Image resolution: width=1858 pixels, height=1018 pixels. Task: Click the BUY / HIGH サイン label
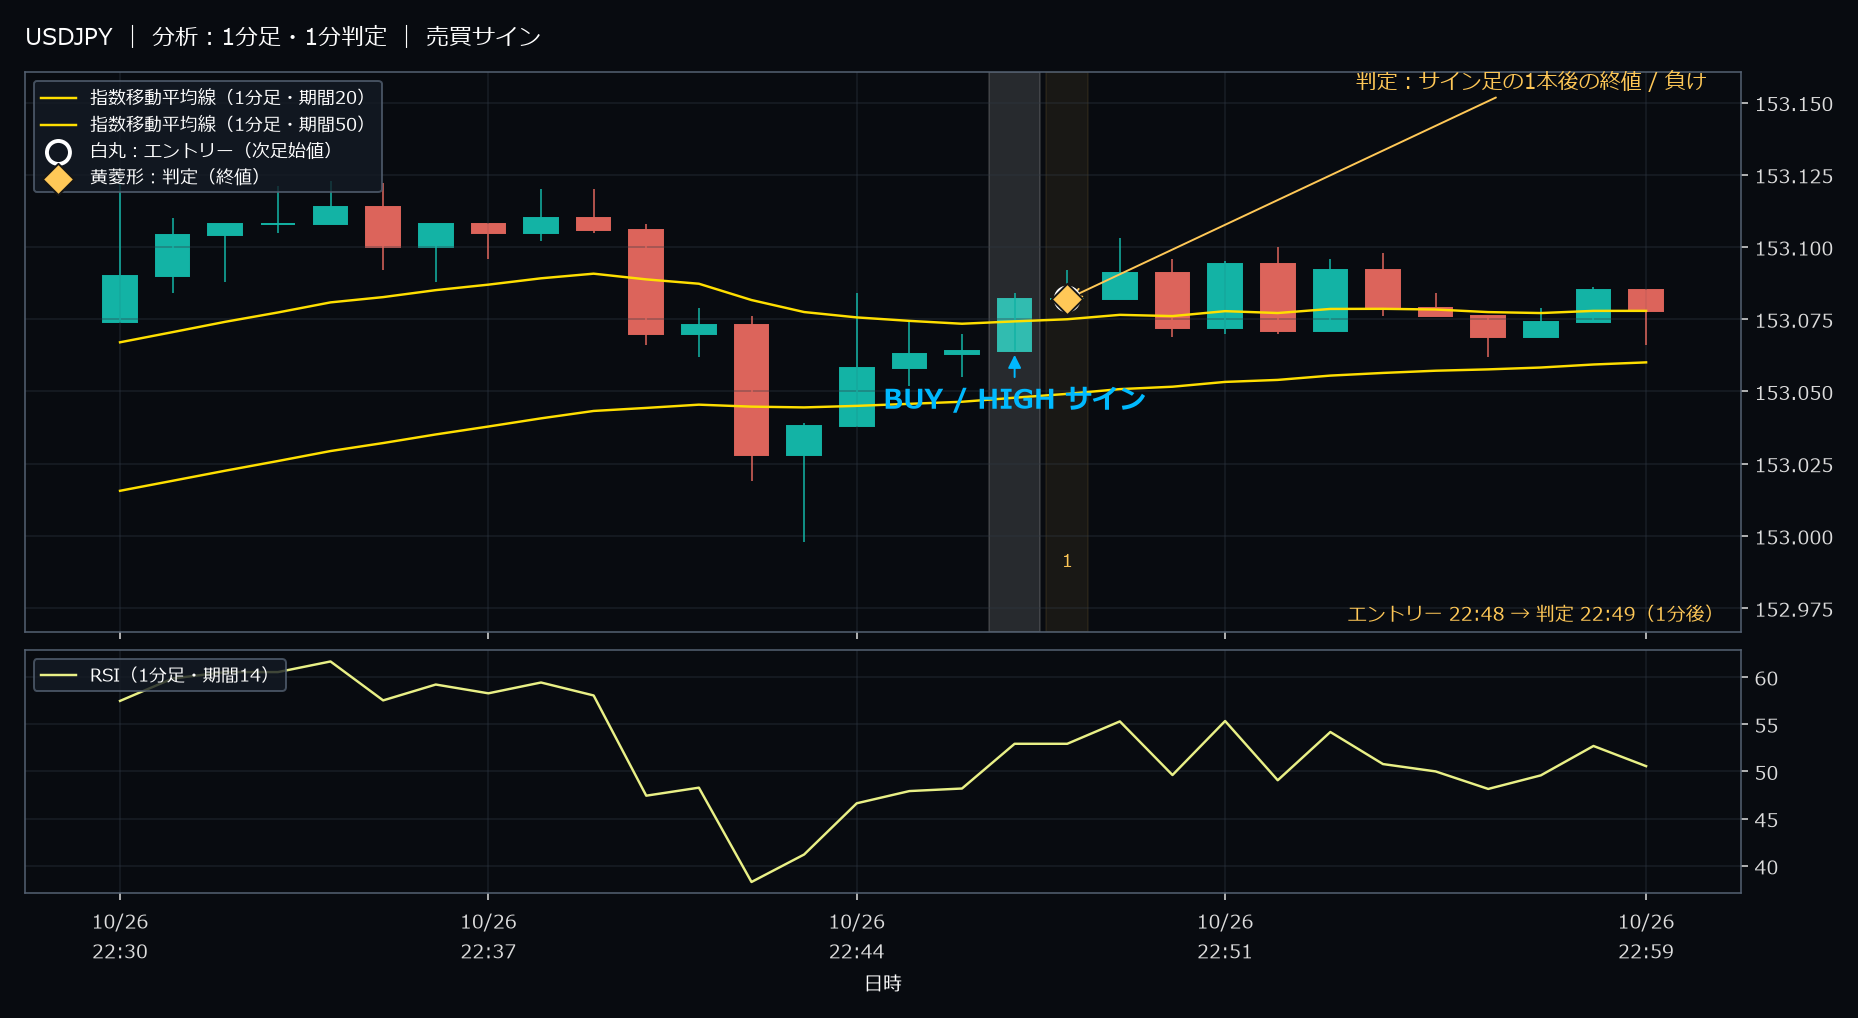(x=1014, y=399)
